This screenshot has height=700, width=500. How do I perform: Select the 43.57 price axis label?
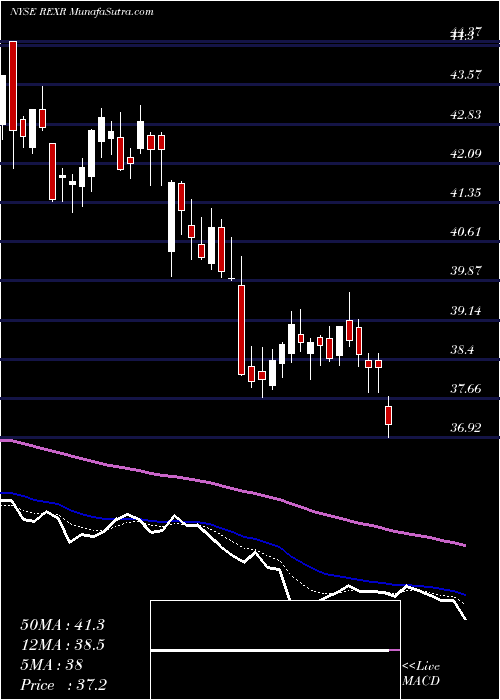coord(466,74)
